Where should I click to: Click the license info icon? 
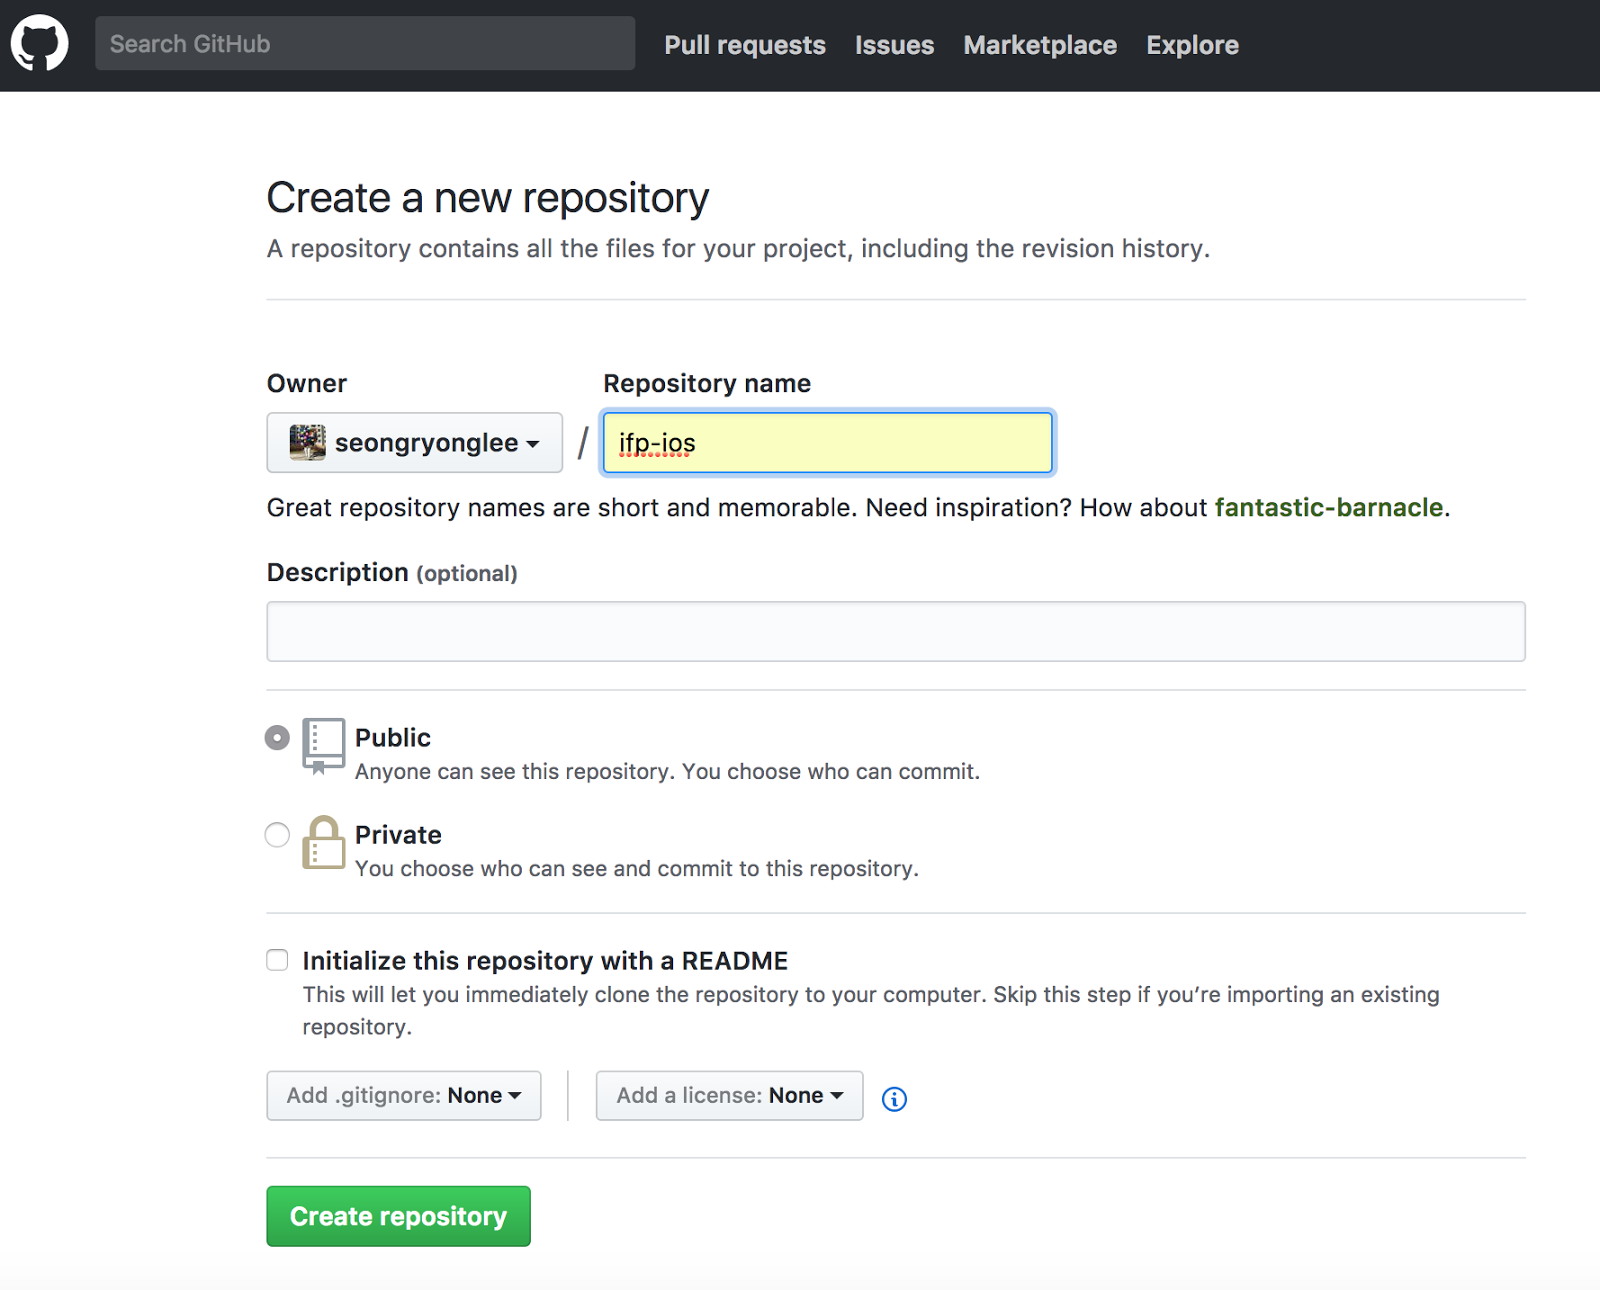894,1099
